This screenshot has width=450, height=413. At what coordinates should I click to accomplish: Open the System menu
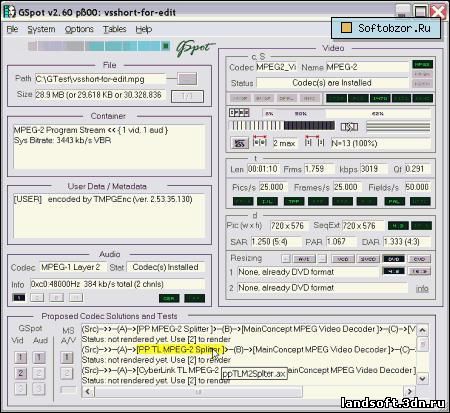click(41, 29)
